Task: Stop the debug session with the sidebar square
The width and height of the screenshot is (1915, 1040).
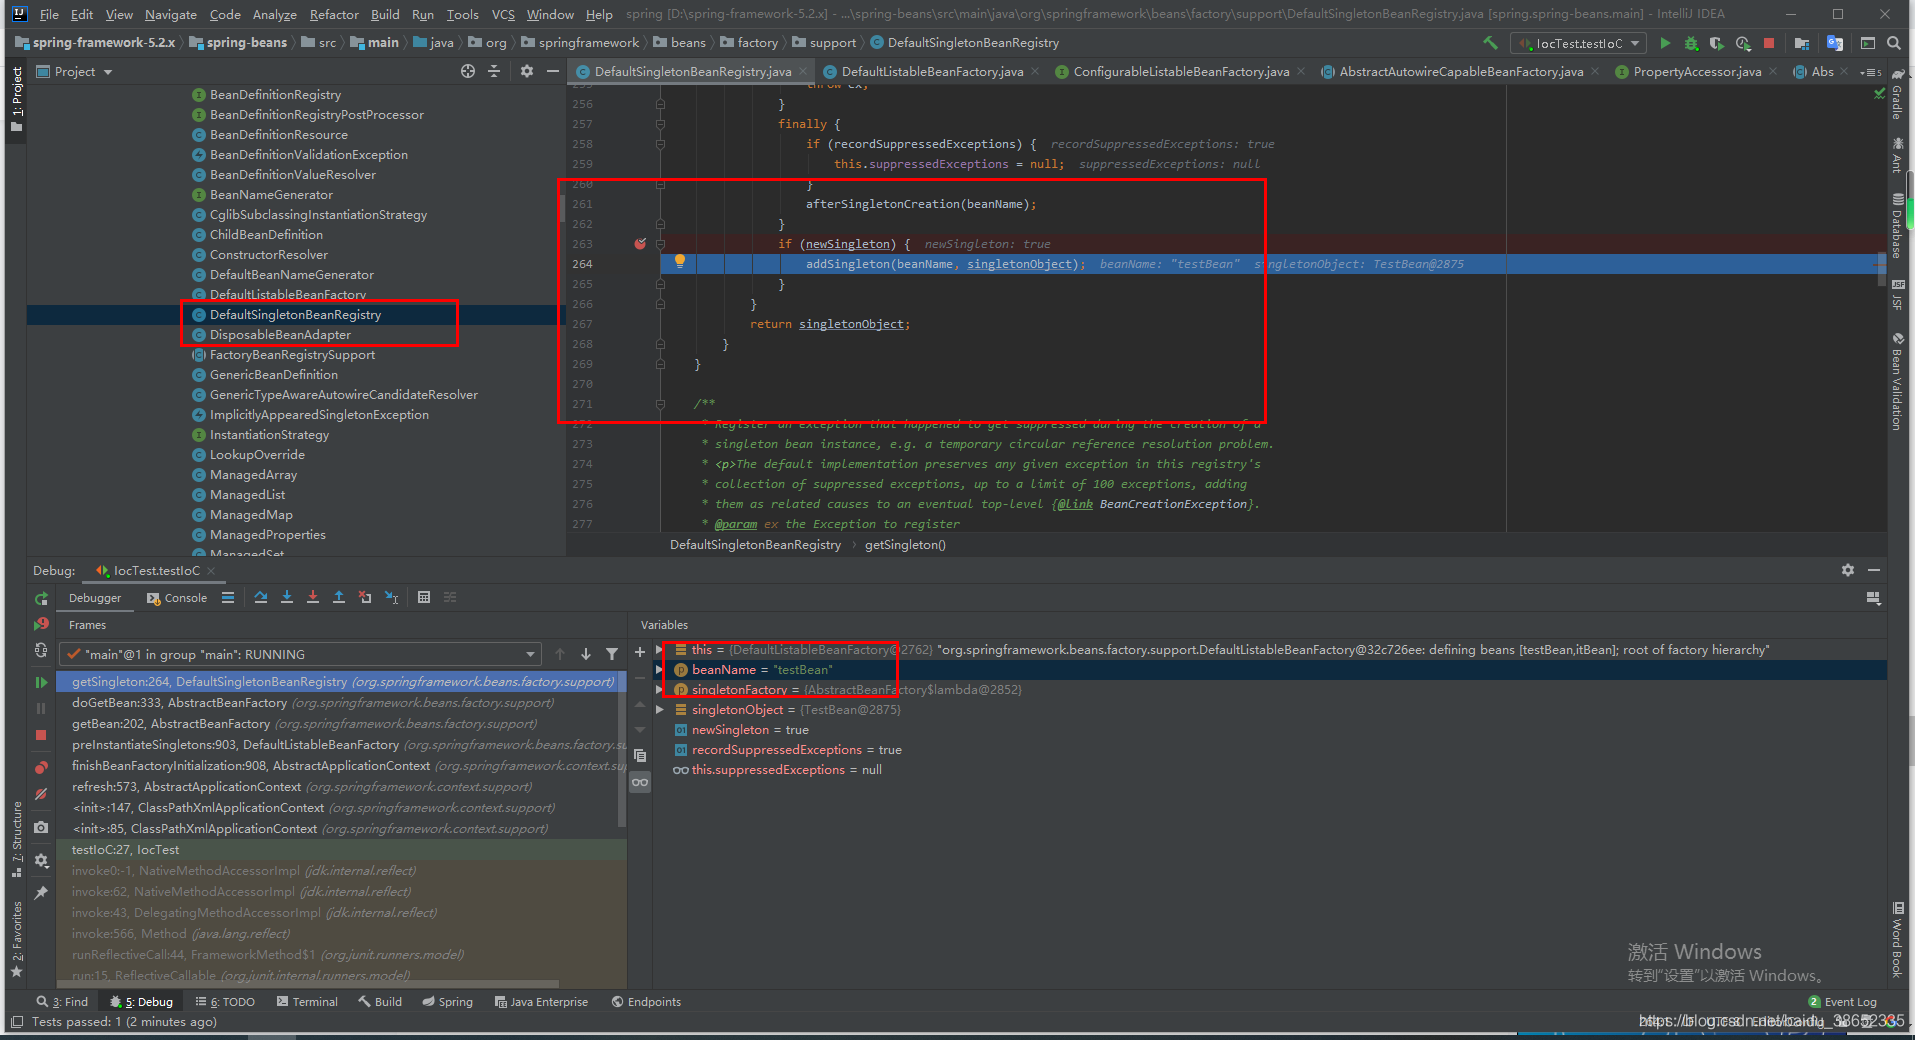Action: click(x=41, y=735)
